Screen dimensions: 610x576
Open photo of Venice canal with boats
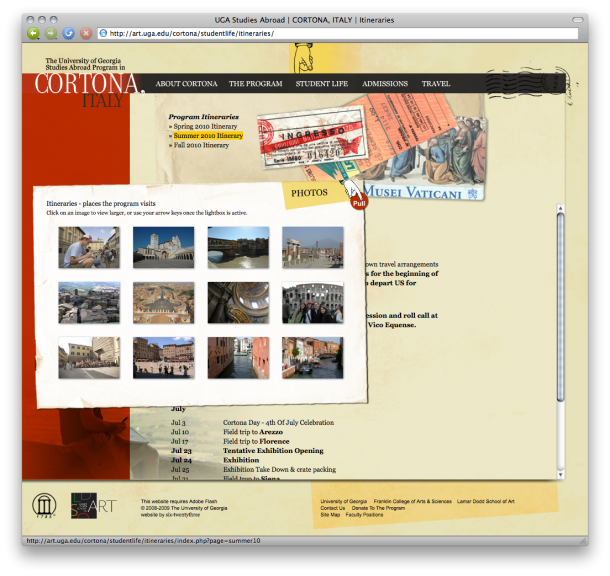pyautogui.click(x=313, y=358)
